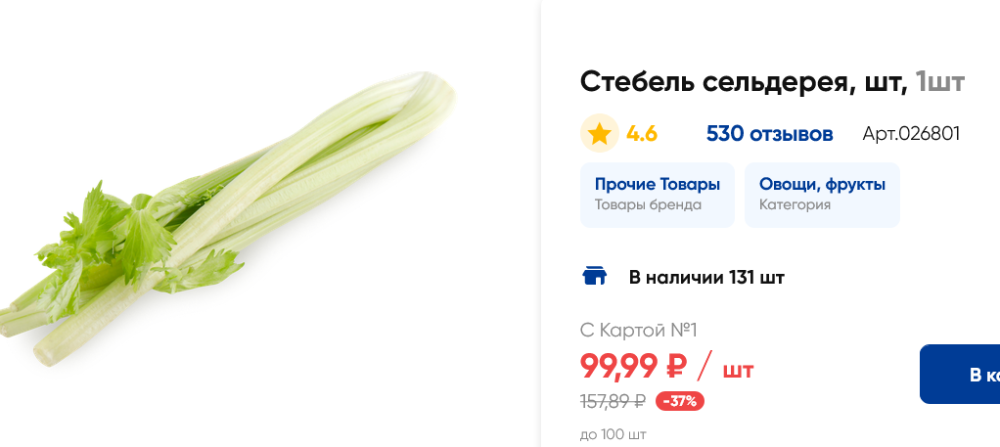Viewport: 1000px width, 447px height.
Task: Click the yellow star rating icon
Action: (x=599, y=134)
